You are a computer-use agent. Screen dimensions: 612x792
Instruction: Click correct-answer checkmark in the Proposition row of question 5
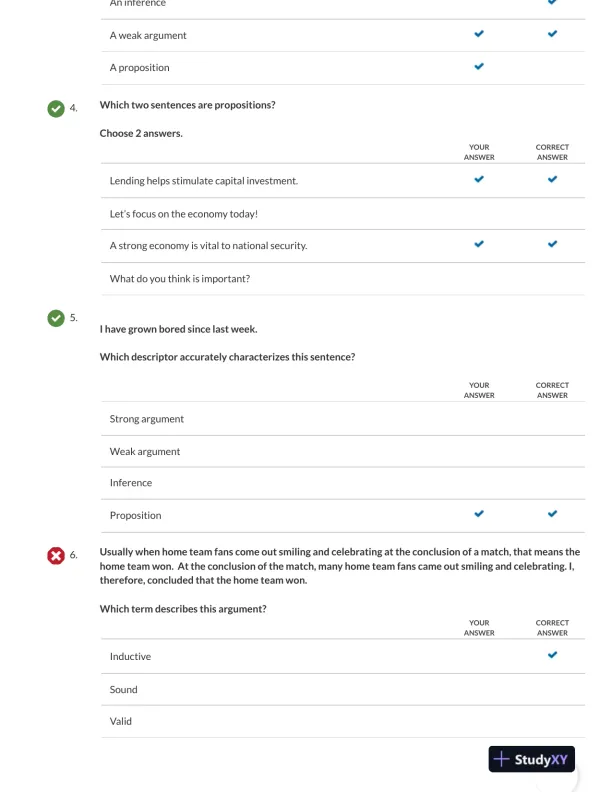(x=552, y=515)
